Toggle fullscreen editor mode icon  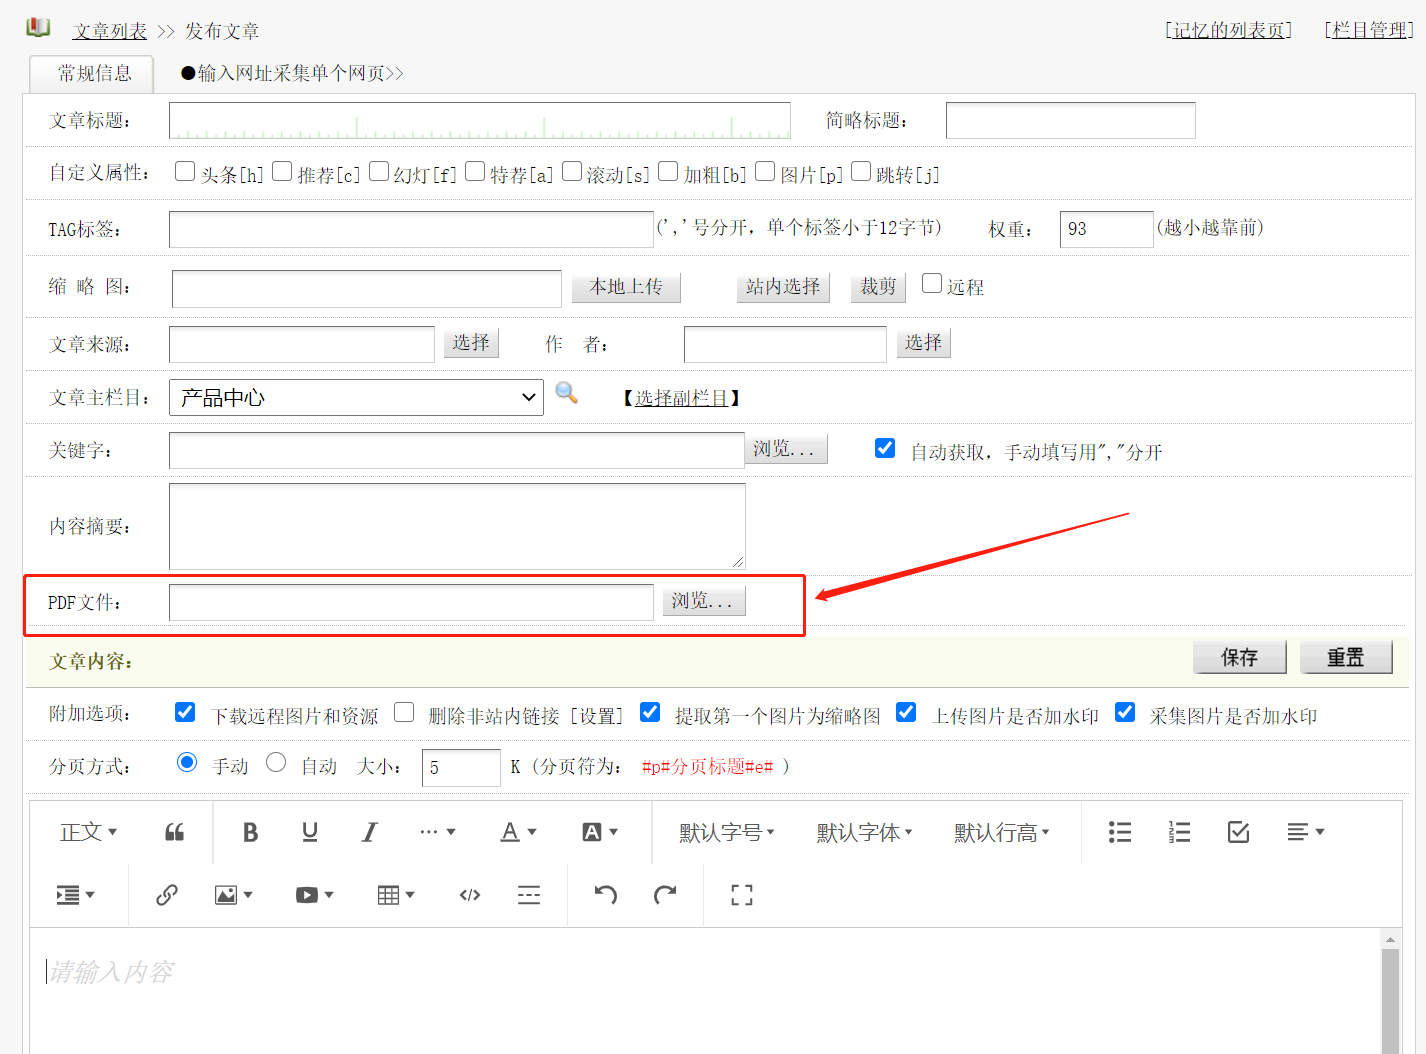[742, 895]
